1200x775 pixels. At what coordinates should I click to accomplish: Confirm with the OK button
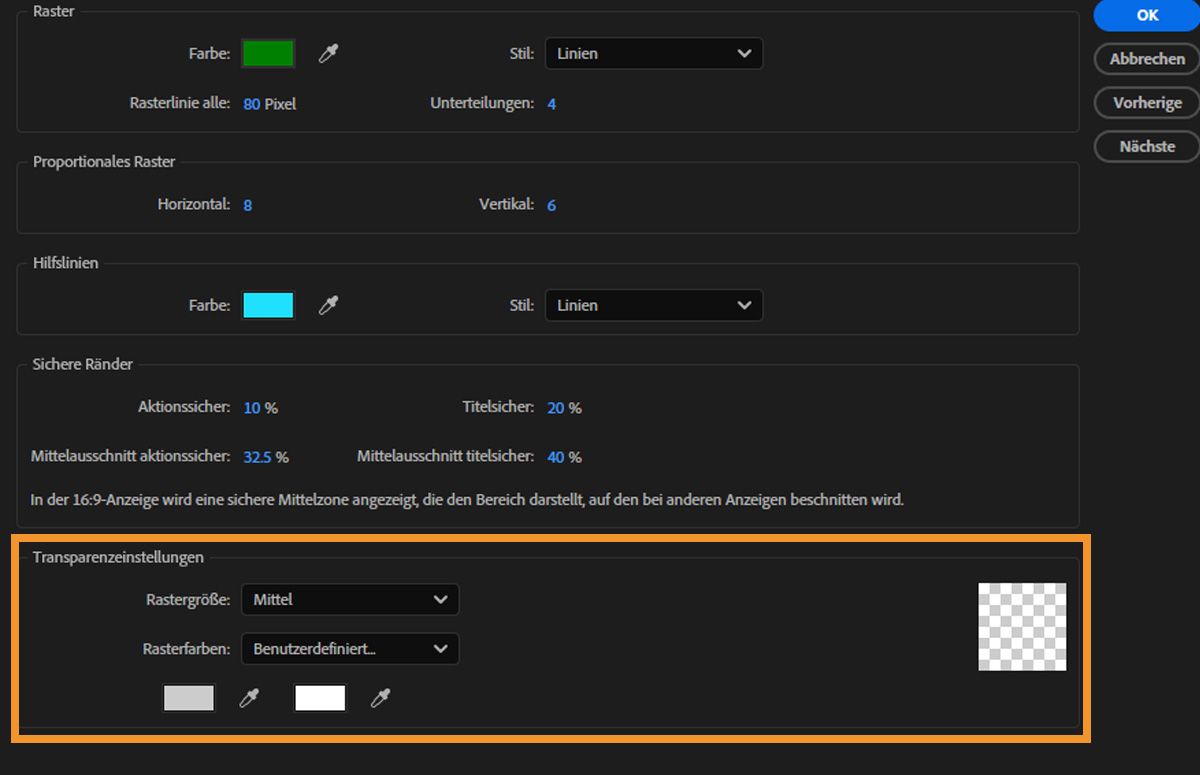(1147, 15)
